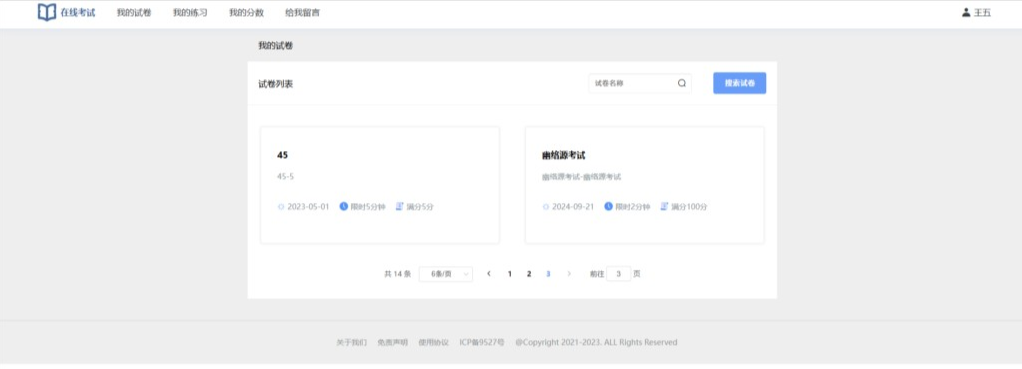Click the 限时5分钟 time limit text

coord(368,207)
